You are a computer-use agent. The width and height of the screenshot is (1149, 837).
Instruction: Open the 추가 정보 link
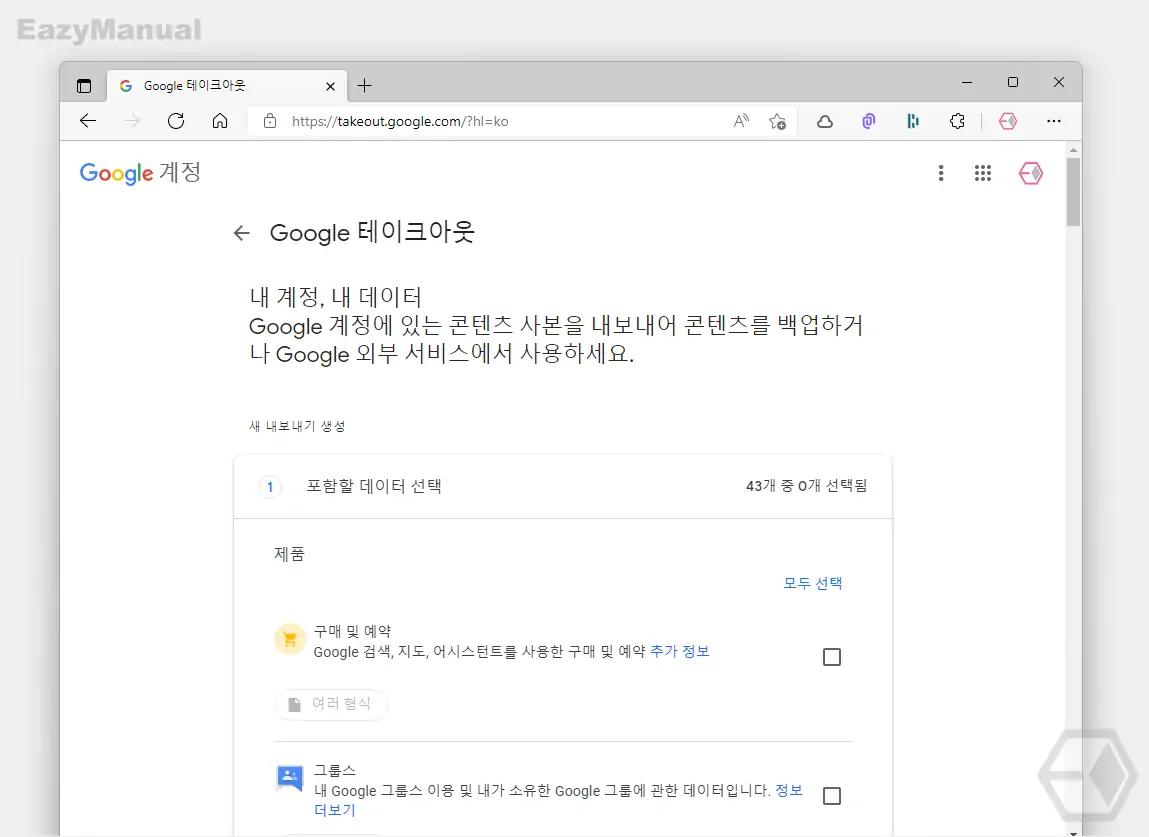click(x=680, y=651)
